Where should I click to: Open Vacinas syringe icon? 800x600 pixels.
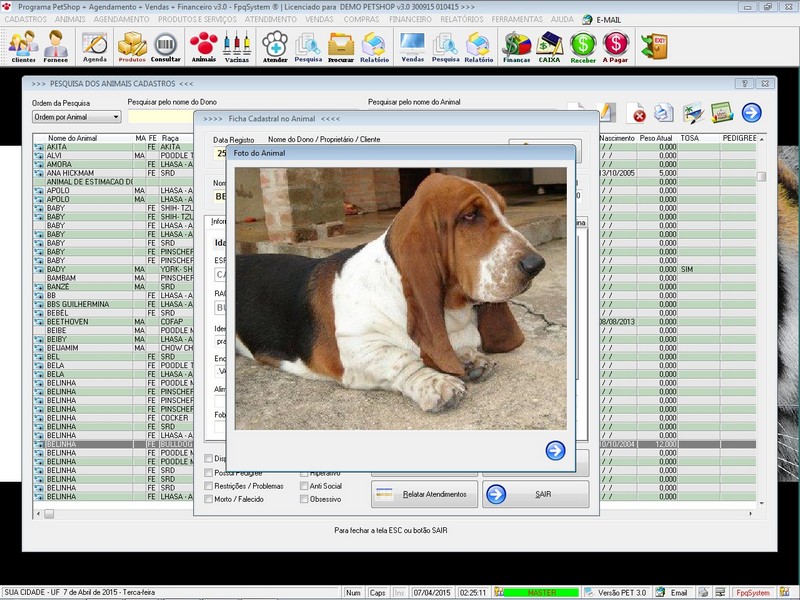tap(236, 46)
